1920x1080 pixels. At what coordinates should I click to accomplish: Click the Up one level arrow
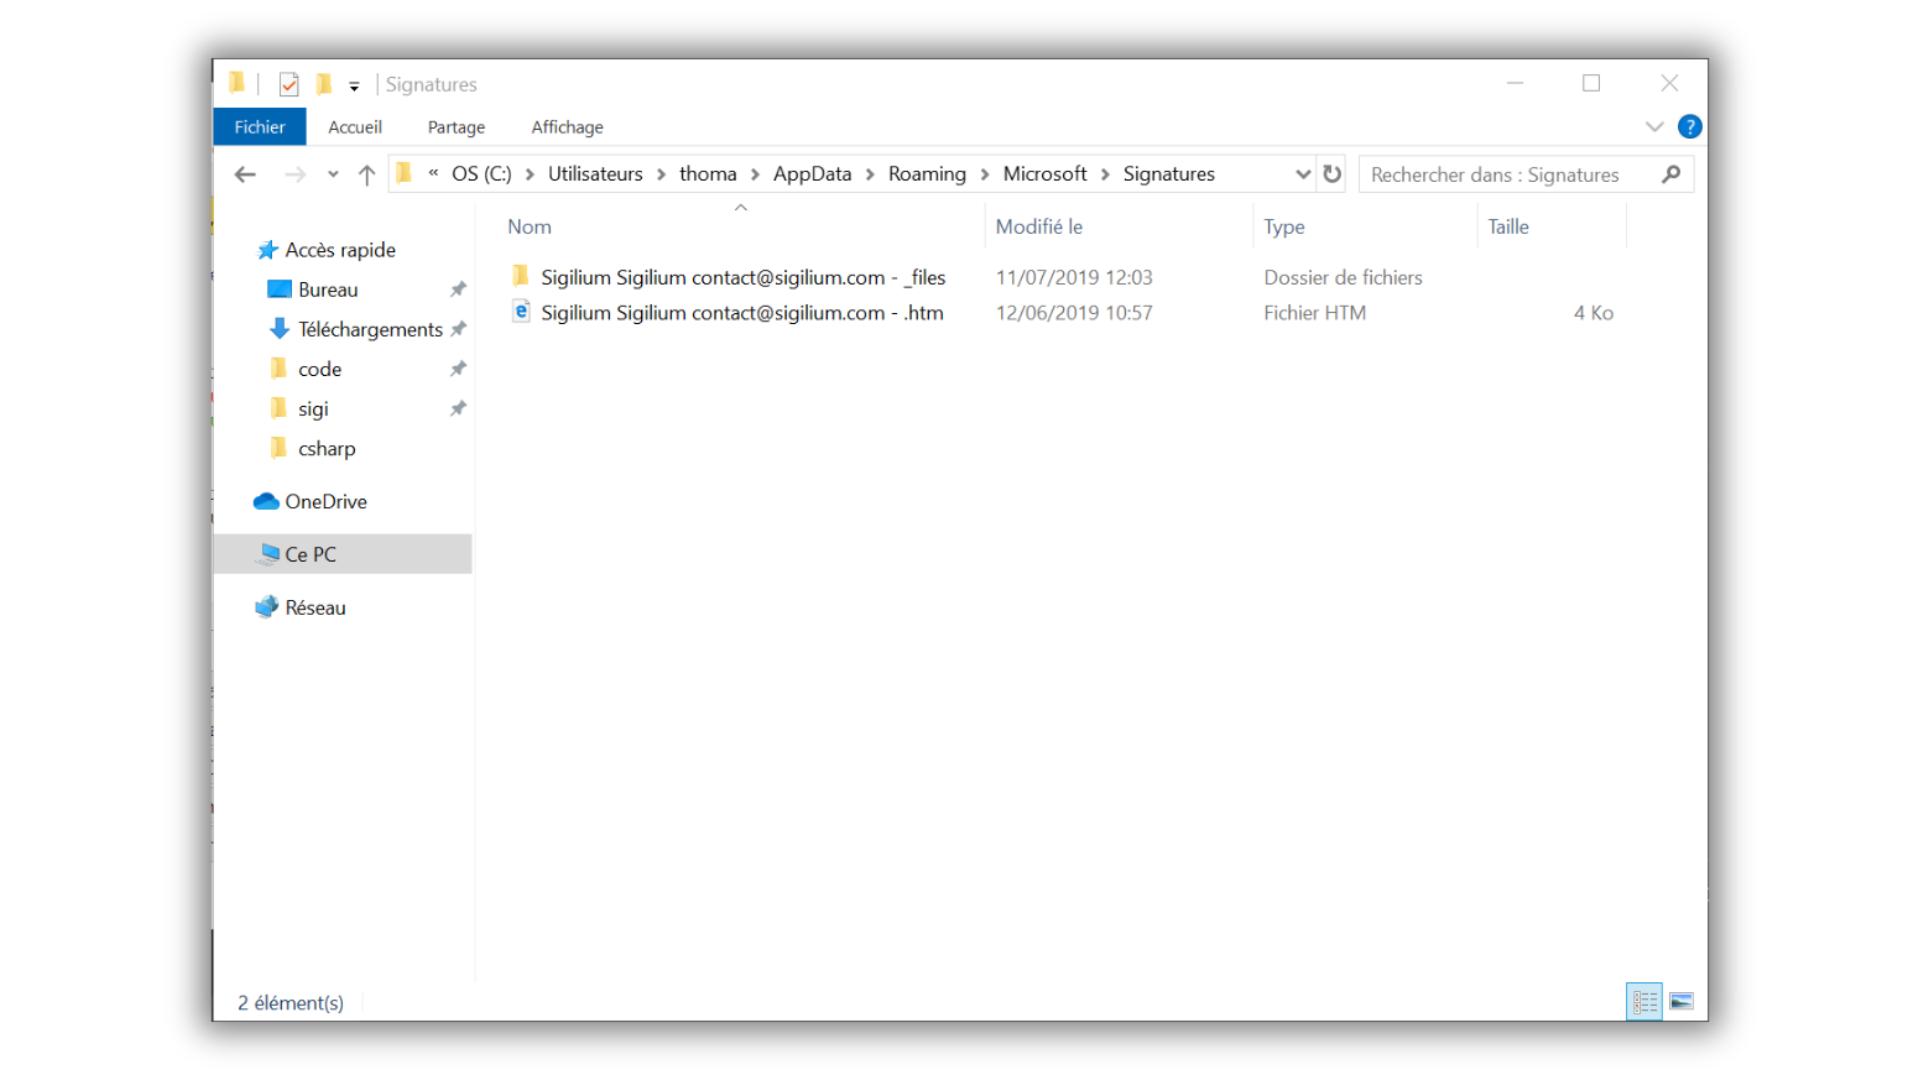tap(367, 175)
